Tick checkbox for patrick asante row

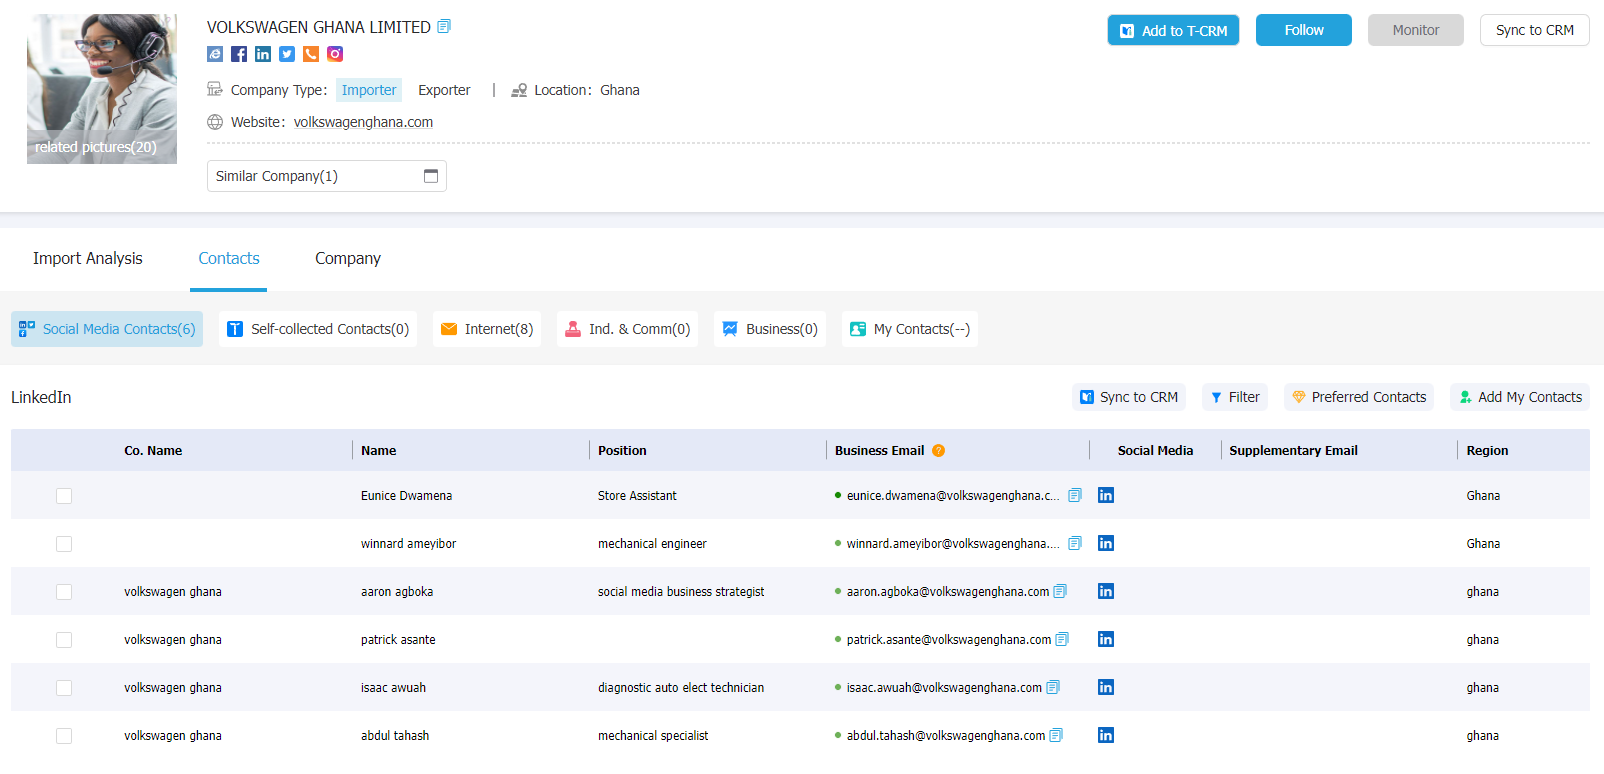[64, 640]
